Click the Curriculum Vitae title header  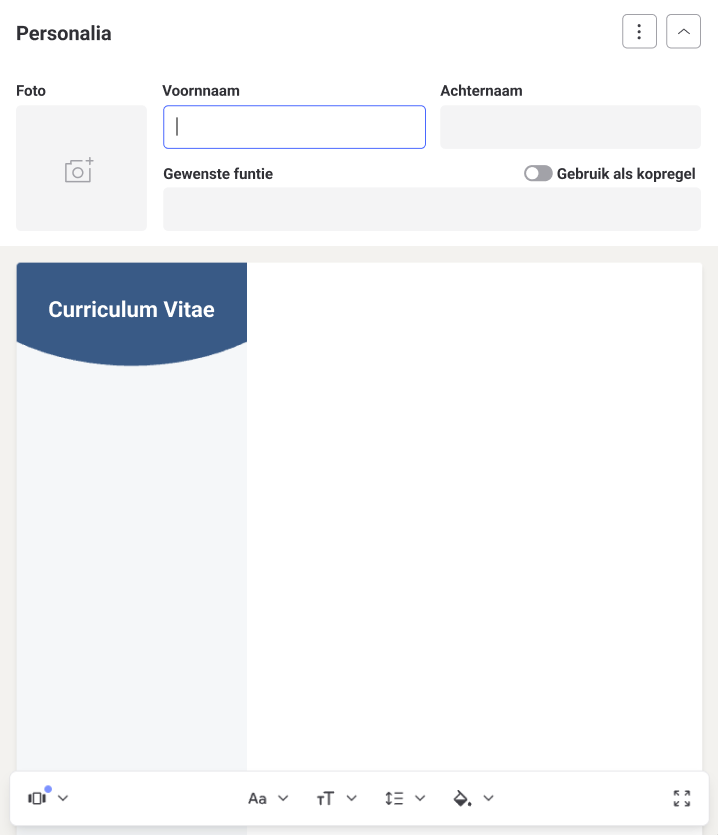point(131,309)
